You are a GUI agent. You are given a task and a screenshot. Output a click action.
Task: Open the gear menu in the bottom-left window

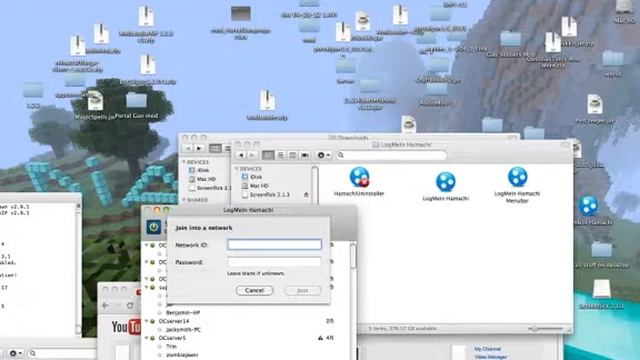pos(15,353)
